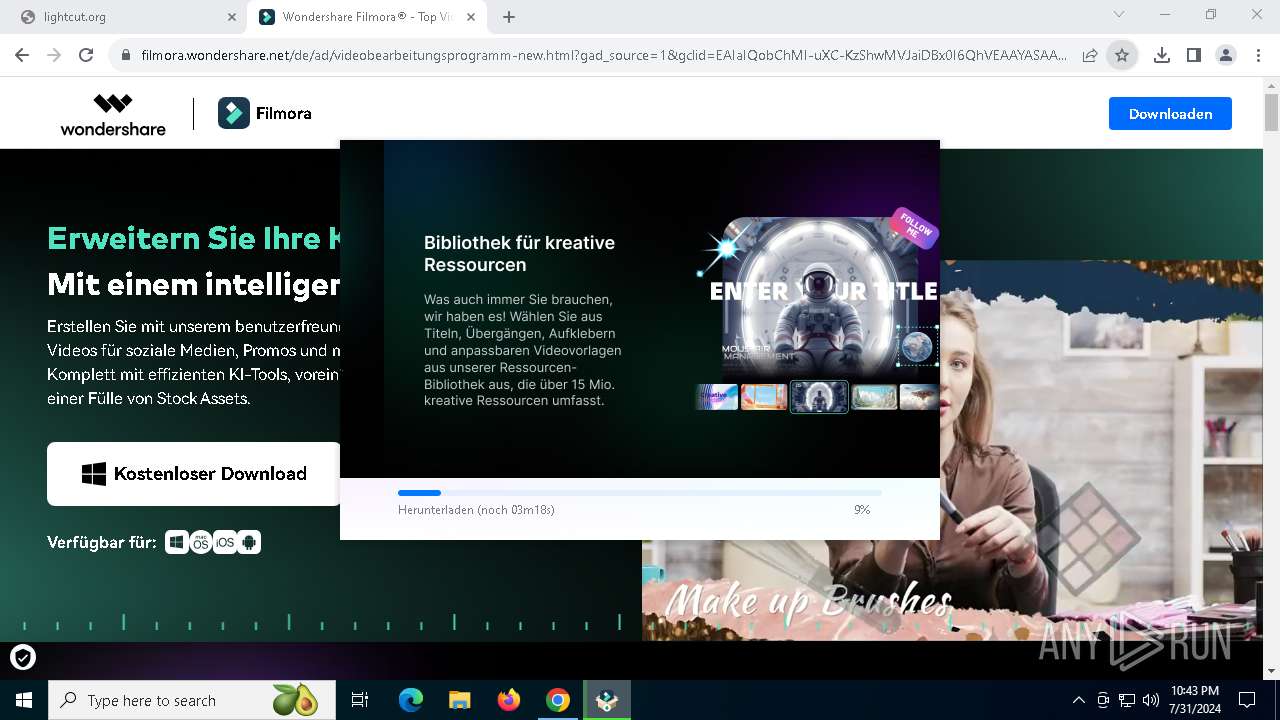The height and width of the screenshot is (720, 1280).
Task: Click the network tray icon
Action: point(1127,700)
